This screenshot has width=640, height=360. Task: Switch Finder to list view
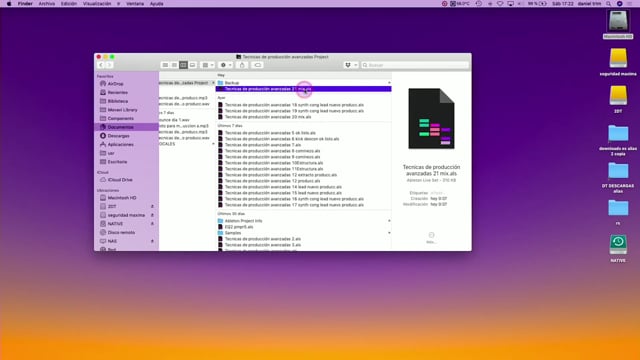tap(174, 65)
